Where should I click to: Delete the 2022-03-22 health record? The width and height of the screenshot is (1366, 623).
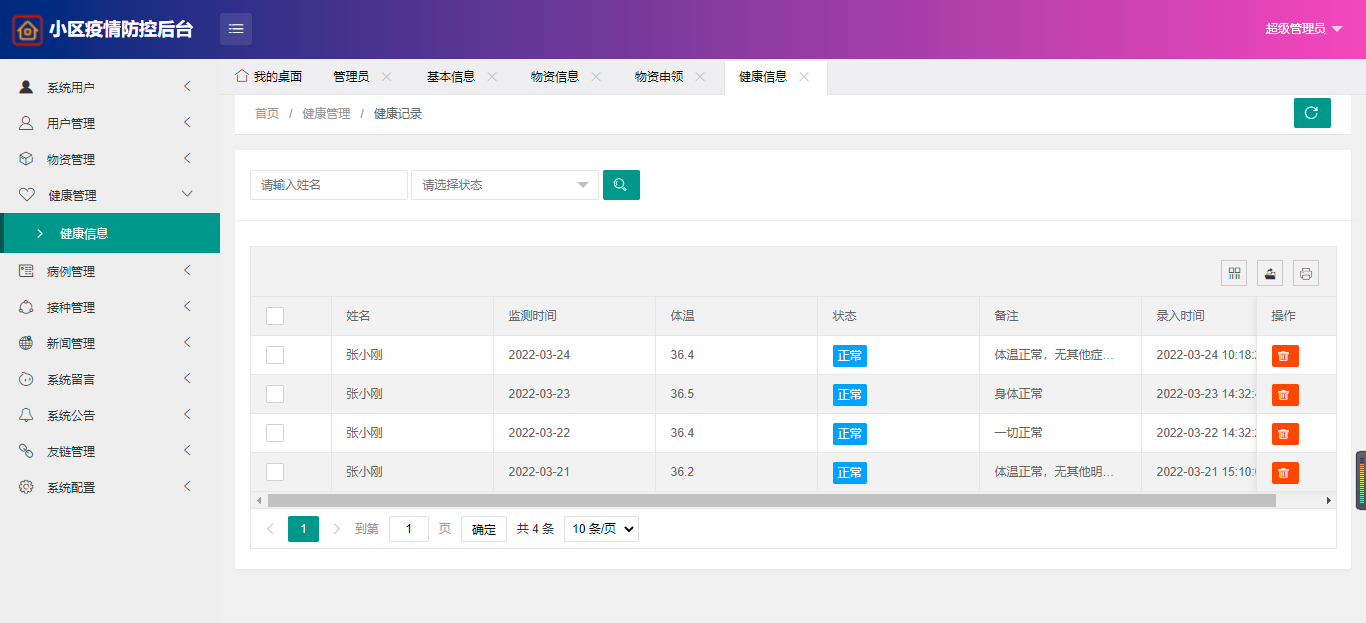pos(1285,434)
